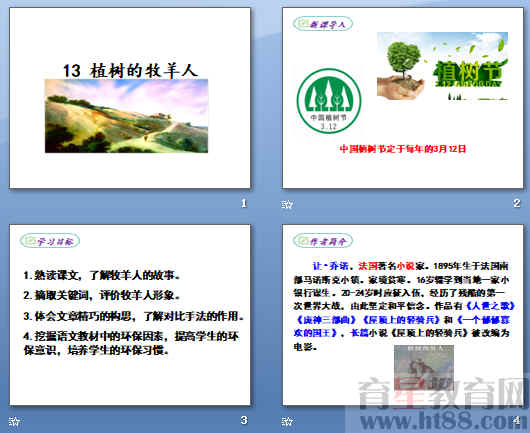
Task: Click the round 中国植树节 3.12 logo
Action: [329, 101]
